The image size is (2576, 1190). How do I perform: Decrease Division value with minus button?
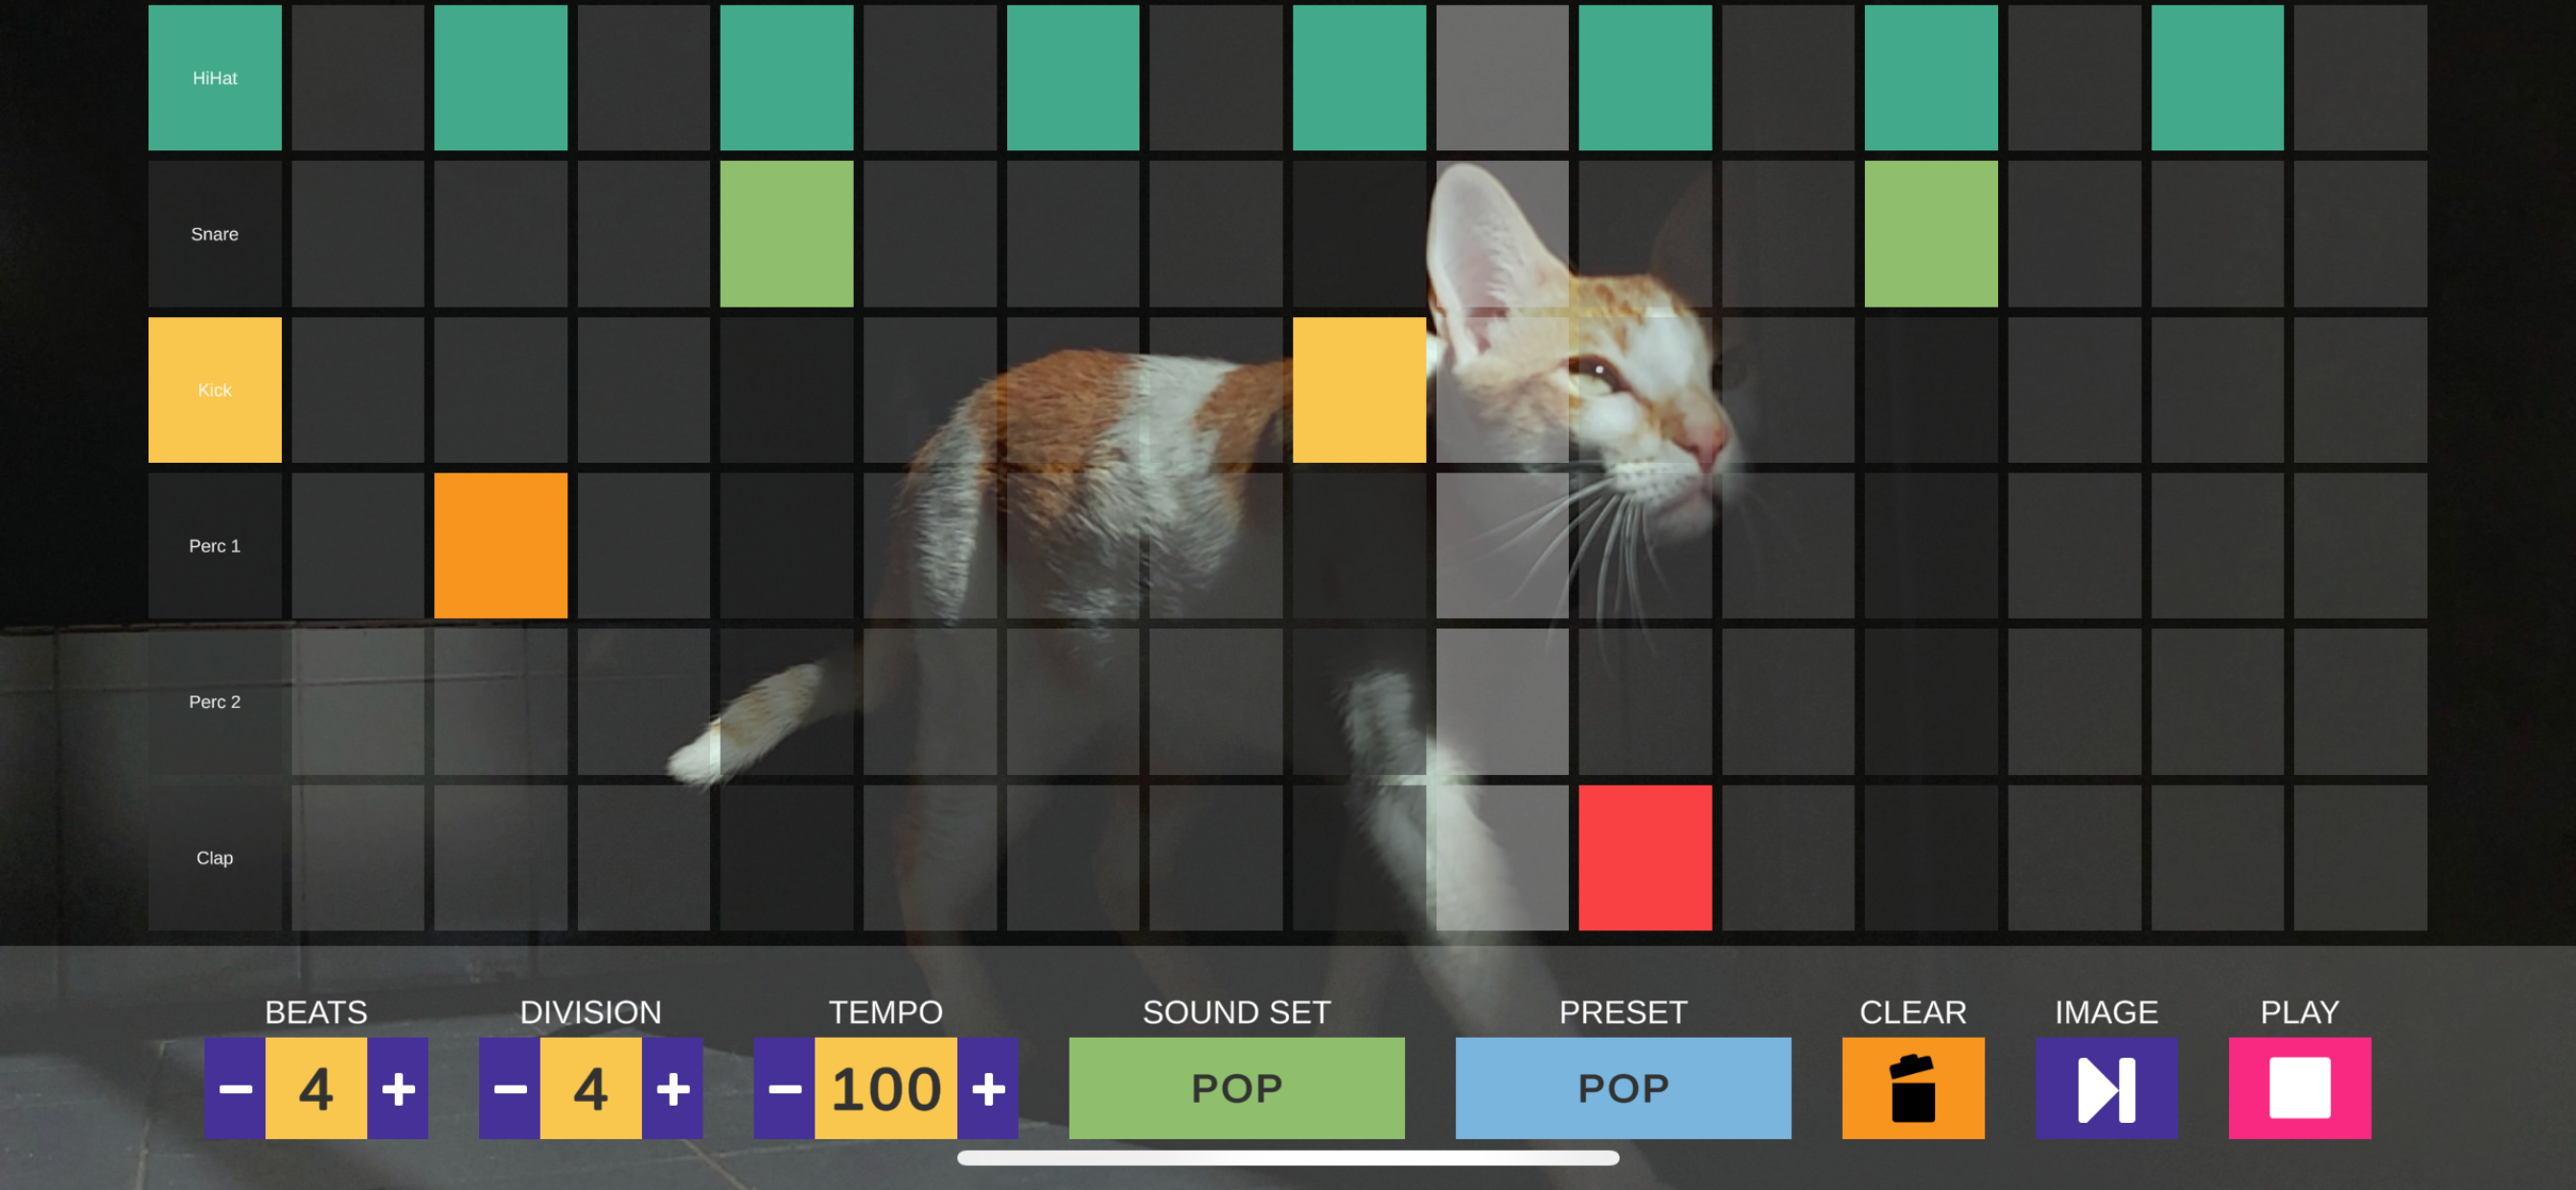(x=510, y=1087)
